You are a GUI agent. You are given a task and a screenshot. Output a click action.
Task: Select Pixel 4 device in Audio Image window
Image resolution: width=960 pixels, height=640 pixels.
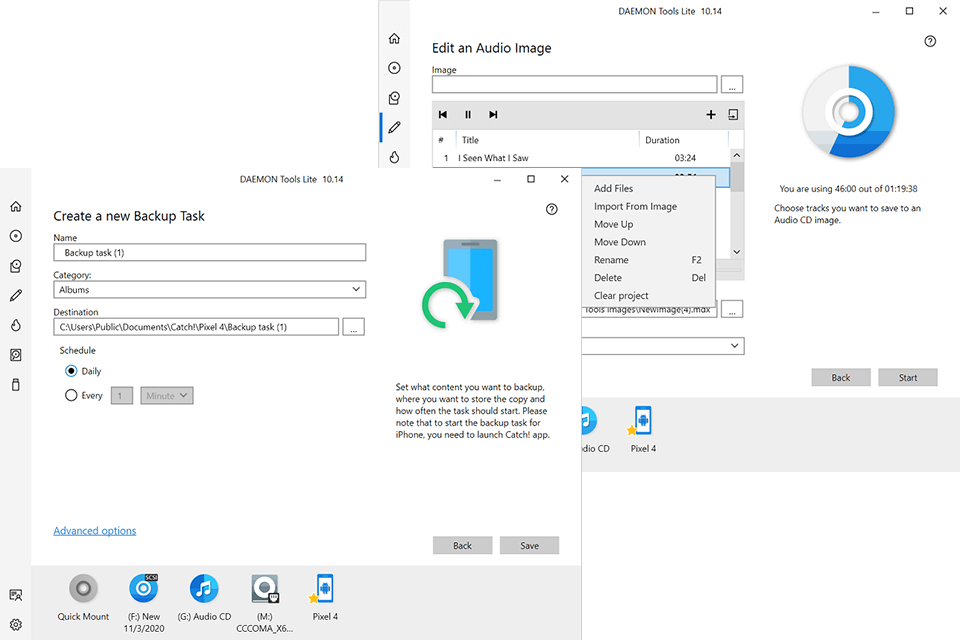pos(643,430)
